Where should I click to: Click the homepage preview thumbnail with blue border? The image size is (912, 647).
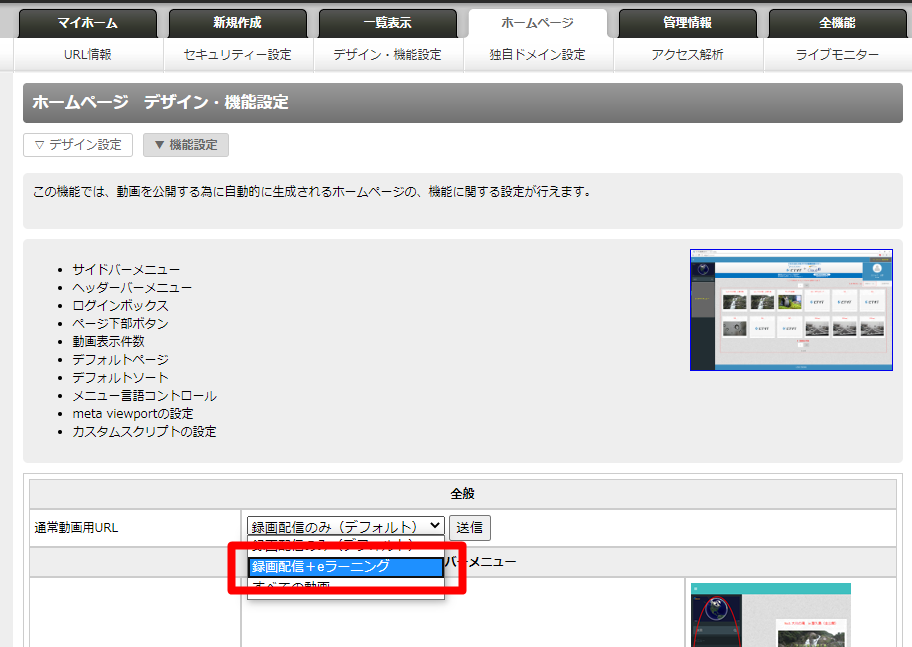(790, 310)
